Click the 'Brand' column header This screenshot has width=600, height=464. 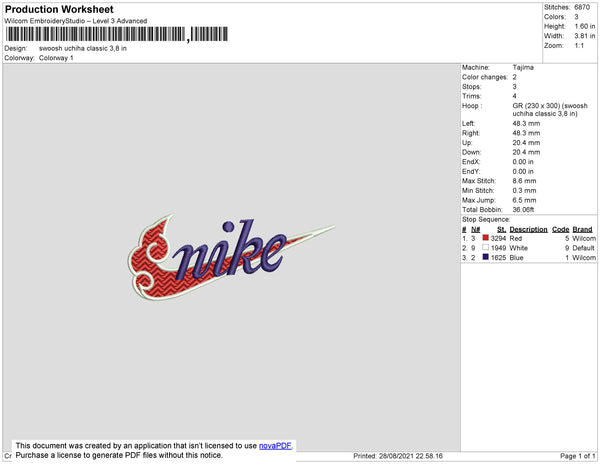(582, 229)
